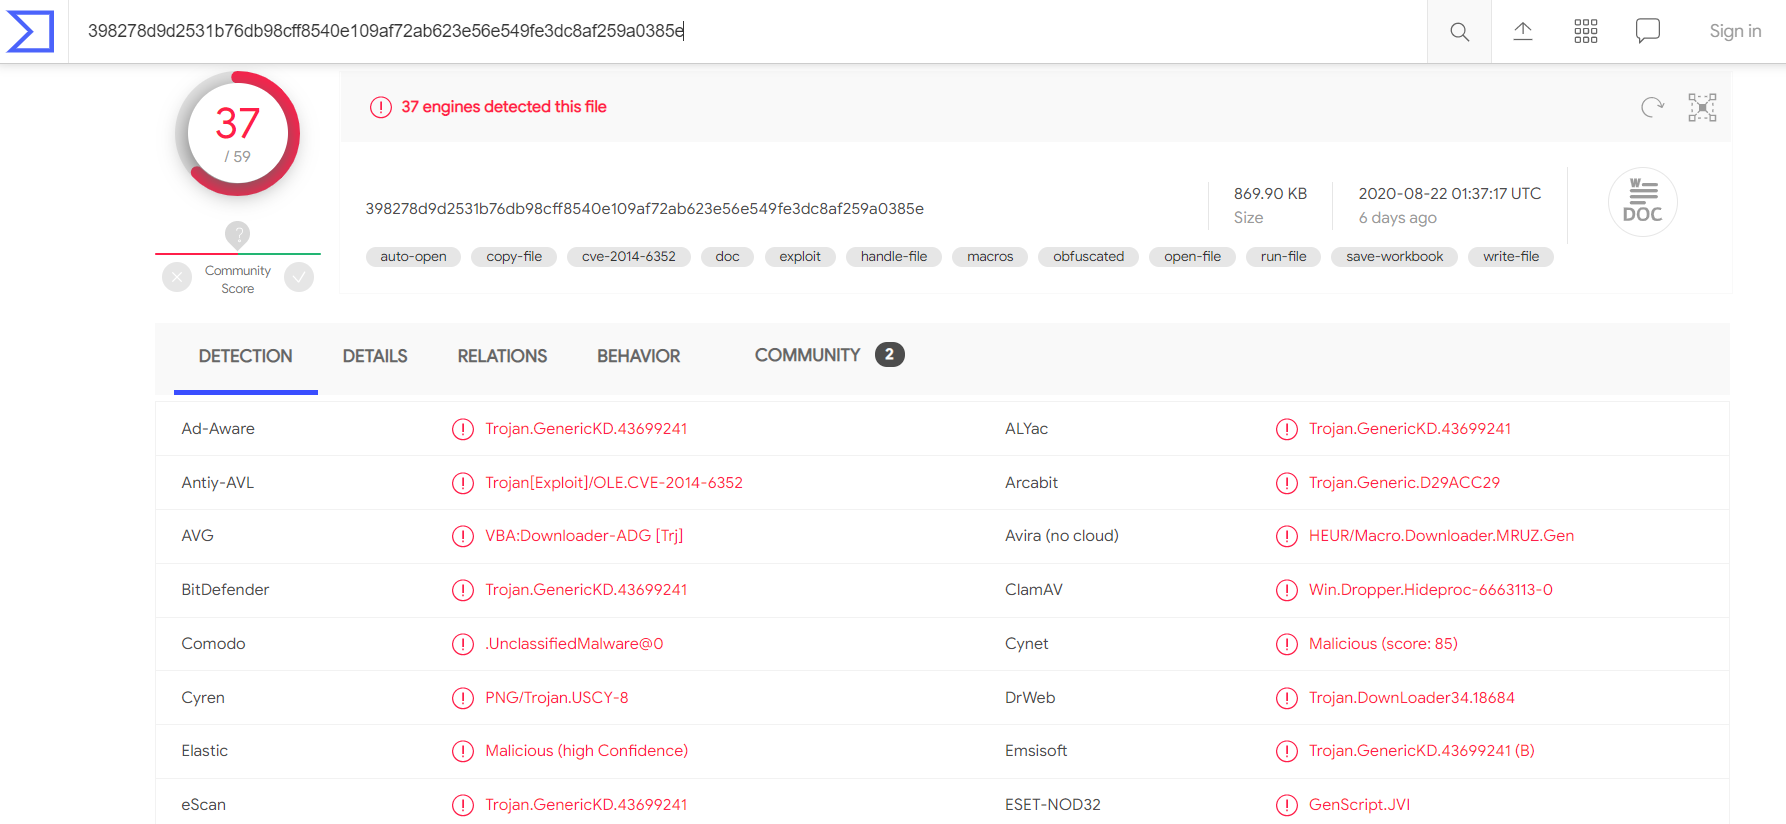Image resolution: width=1786 pixels, height=824 pixels.
Task: Open the upload file icon
Action: pyautogui.click(x=1523, y=31)
